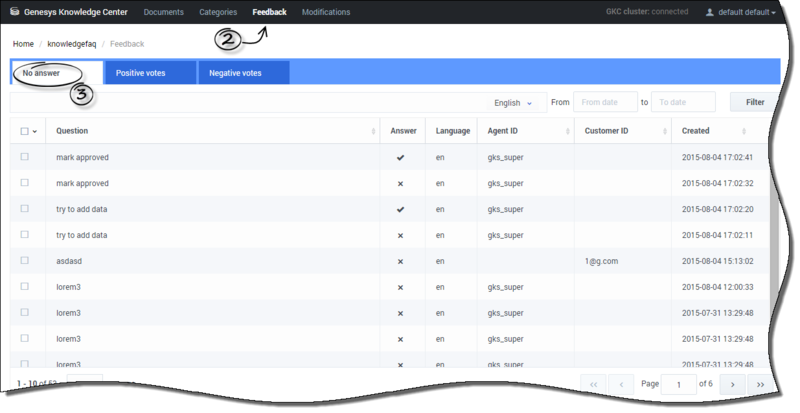The image size is (800, 413).
Task: Click the X answer icon in asdasd row
Action: [400, 261]
